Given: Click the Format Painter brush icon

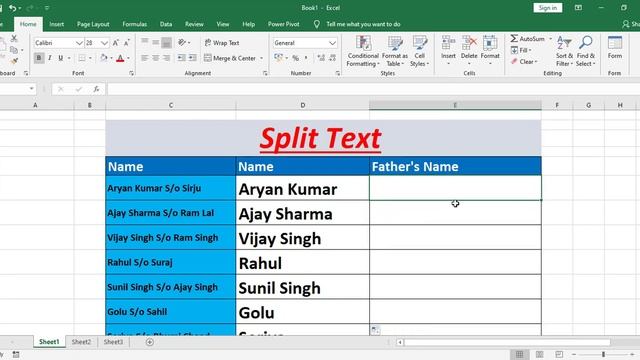Looking at the screenshot, I should (x=14, y=61).
